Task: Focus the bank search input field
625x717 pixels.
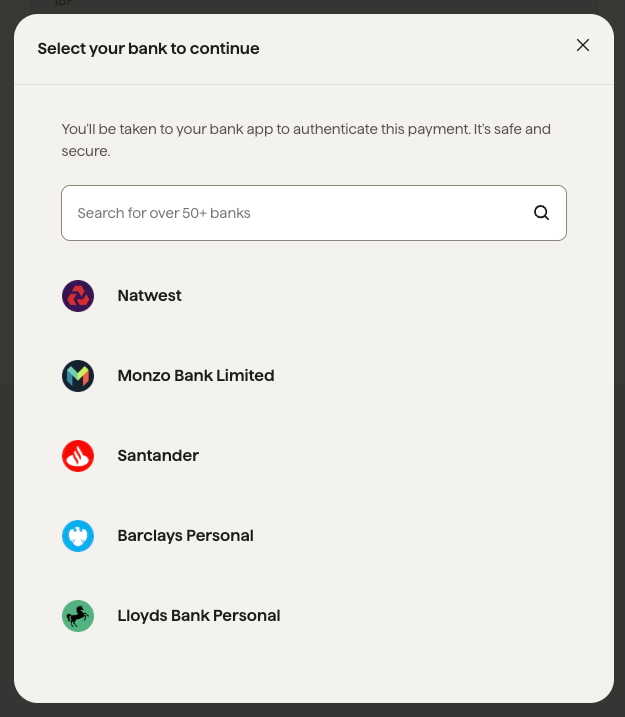Action: [314, 213]
